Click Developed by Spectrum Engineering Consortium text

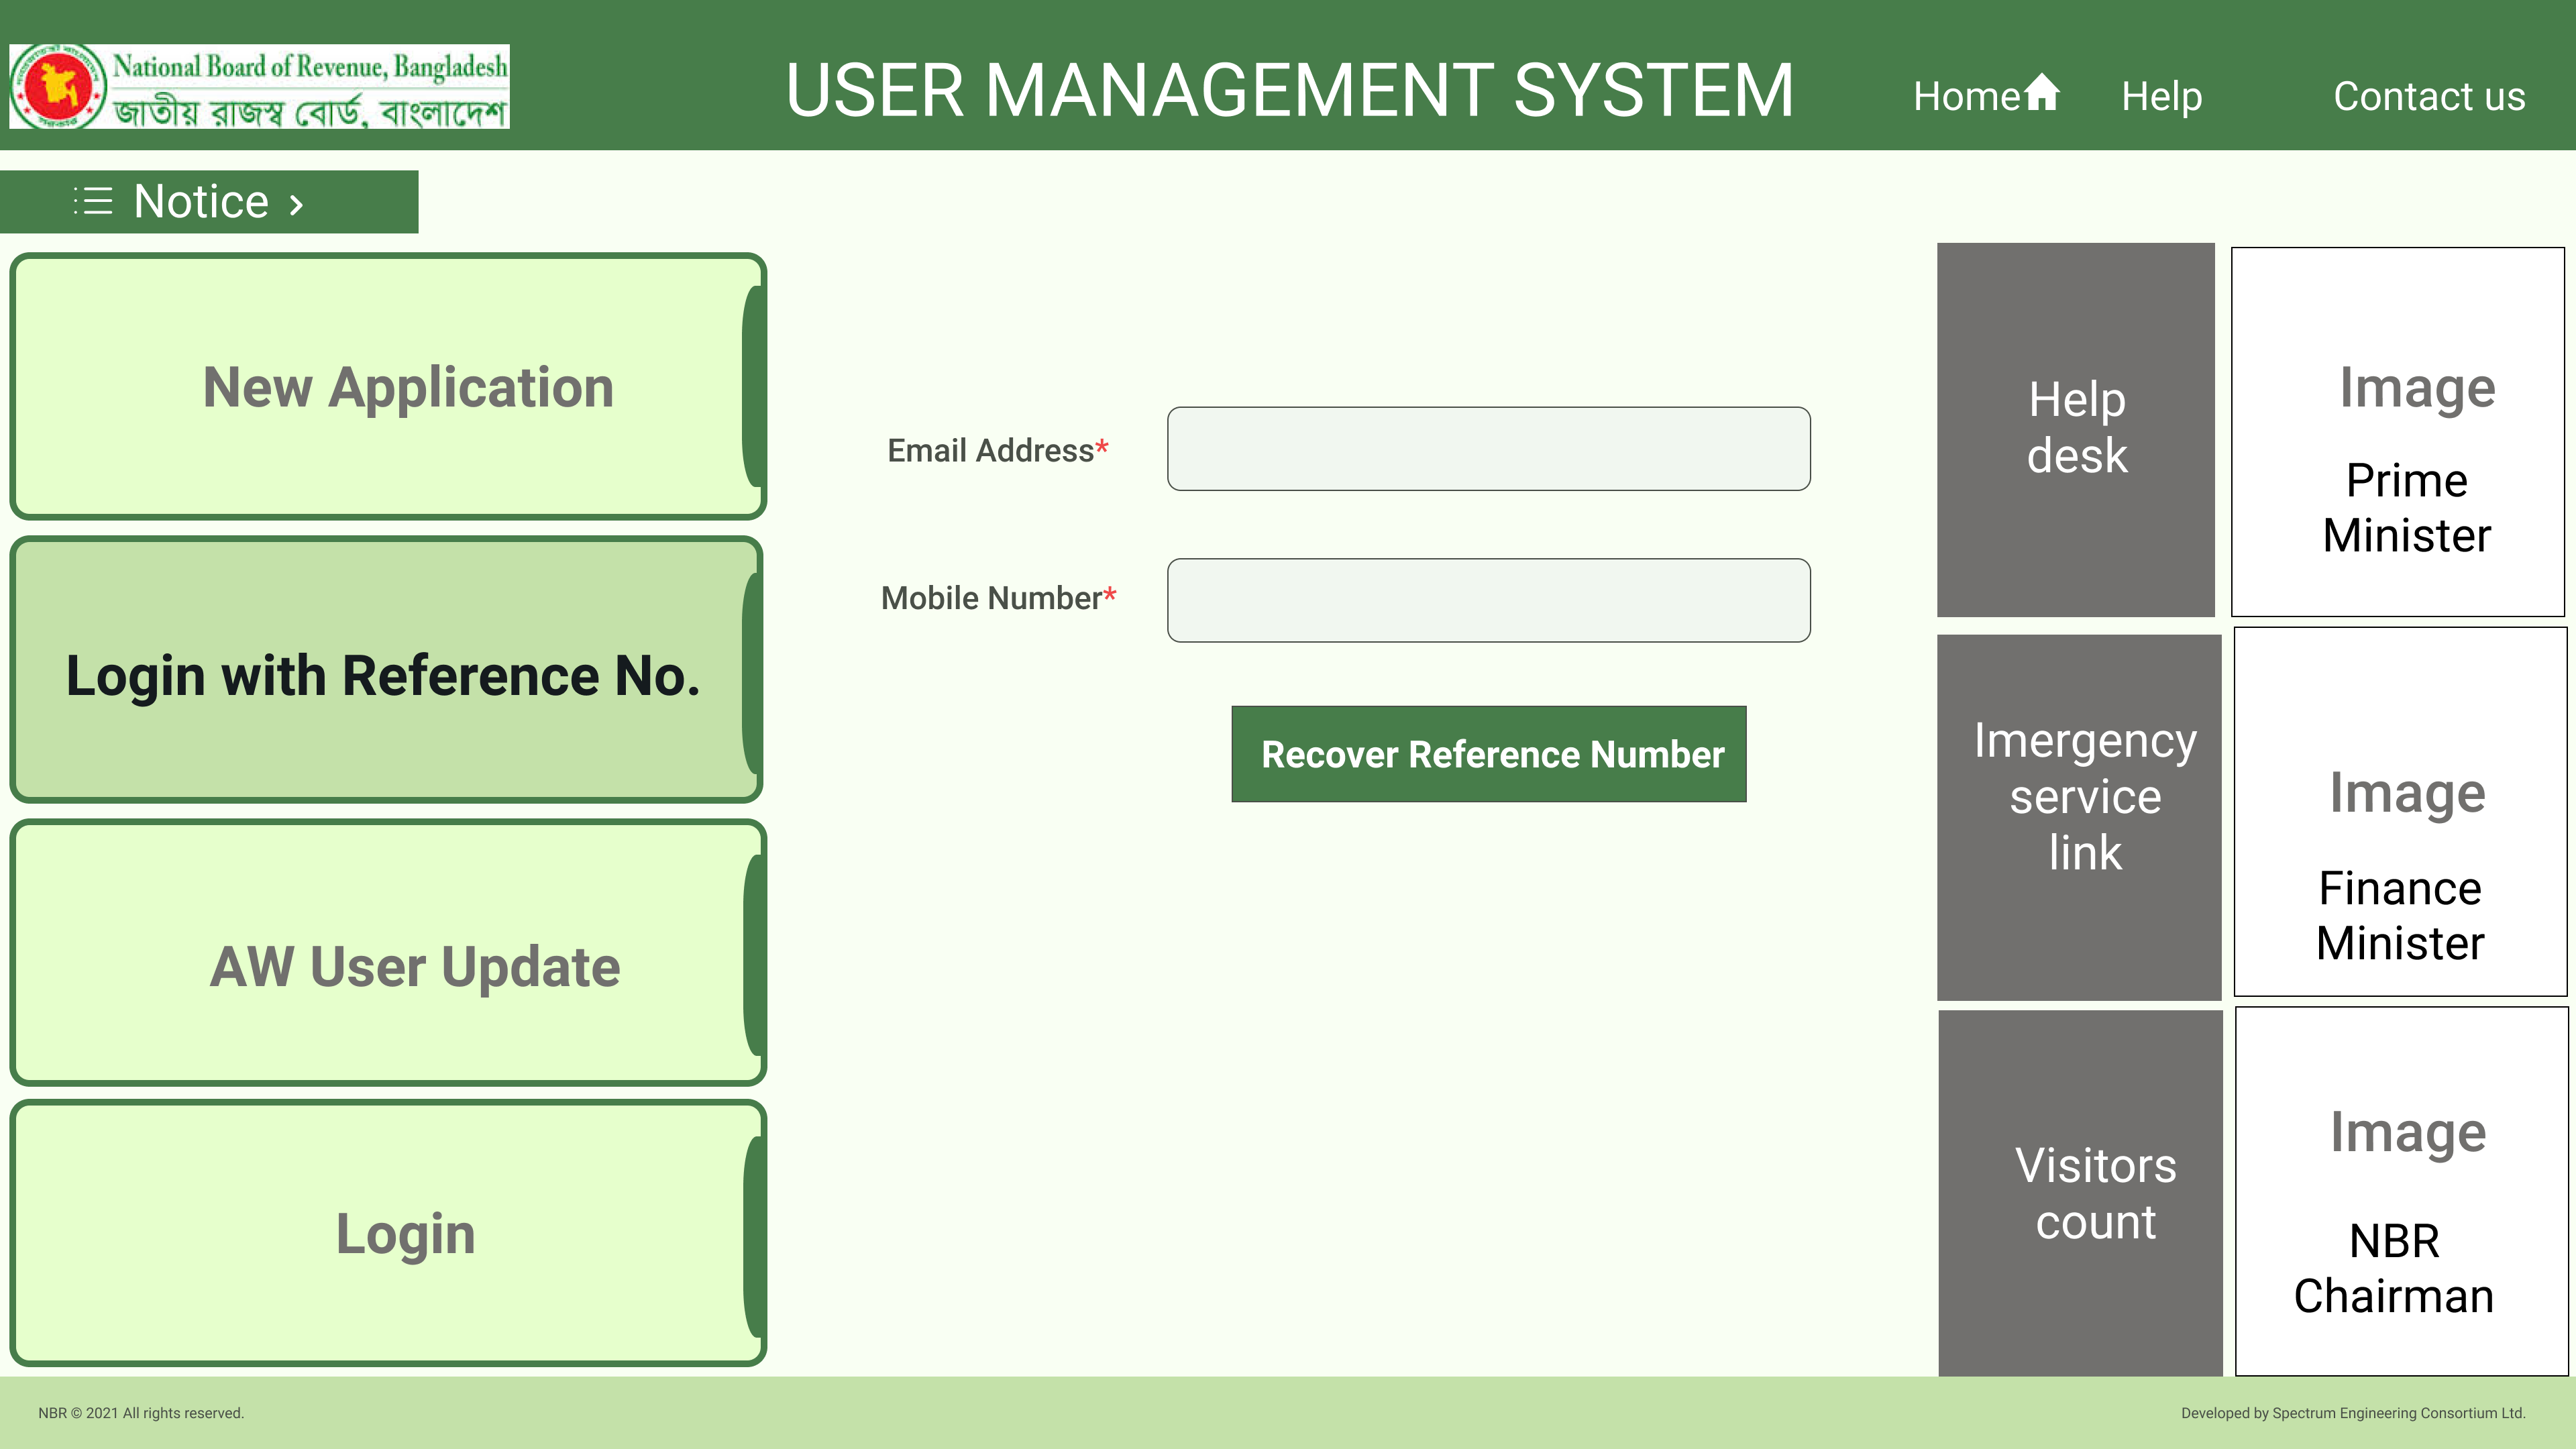pyautogui.click(x=2353, y=1413)
